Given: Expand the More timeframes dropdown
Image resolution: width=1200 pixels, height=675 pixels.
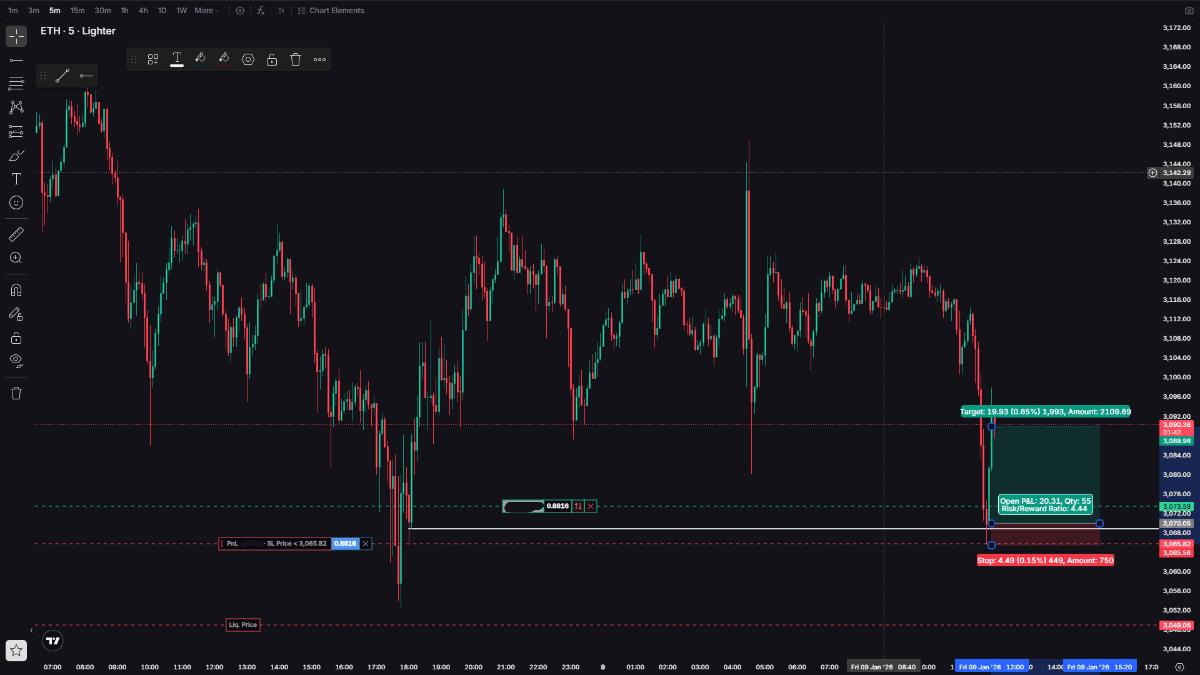Looking at the screenshot, I should coord(206,10).
